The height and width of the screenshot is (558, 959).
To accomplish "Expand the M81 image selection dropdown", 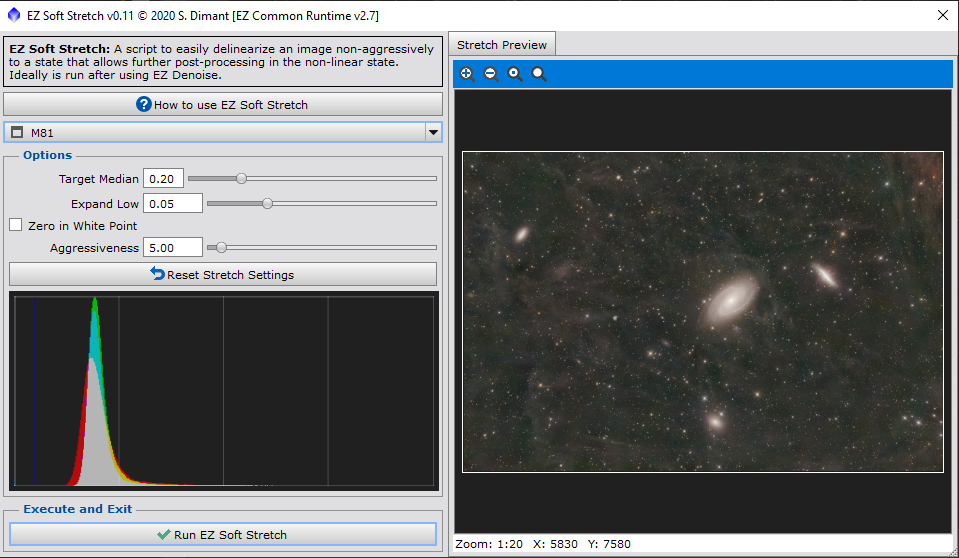I will tap(433, 132).
